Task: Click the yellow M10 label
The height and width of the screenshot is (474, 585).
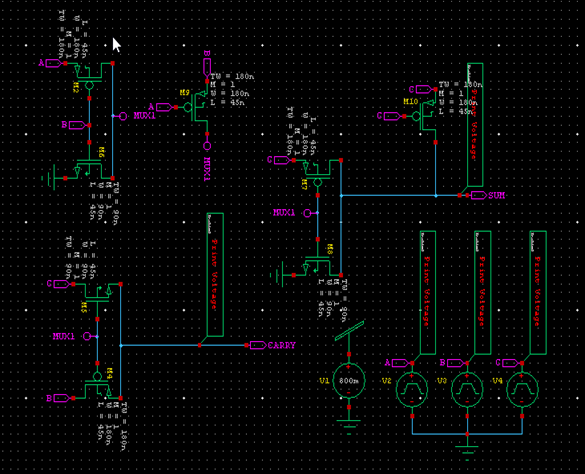Action: click(x=411, y=101)
